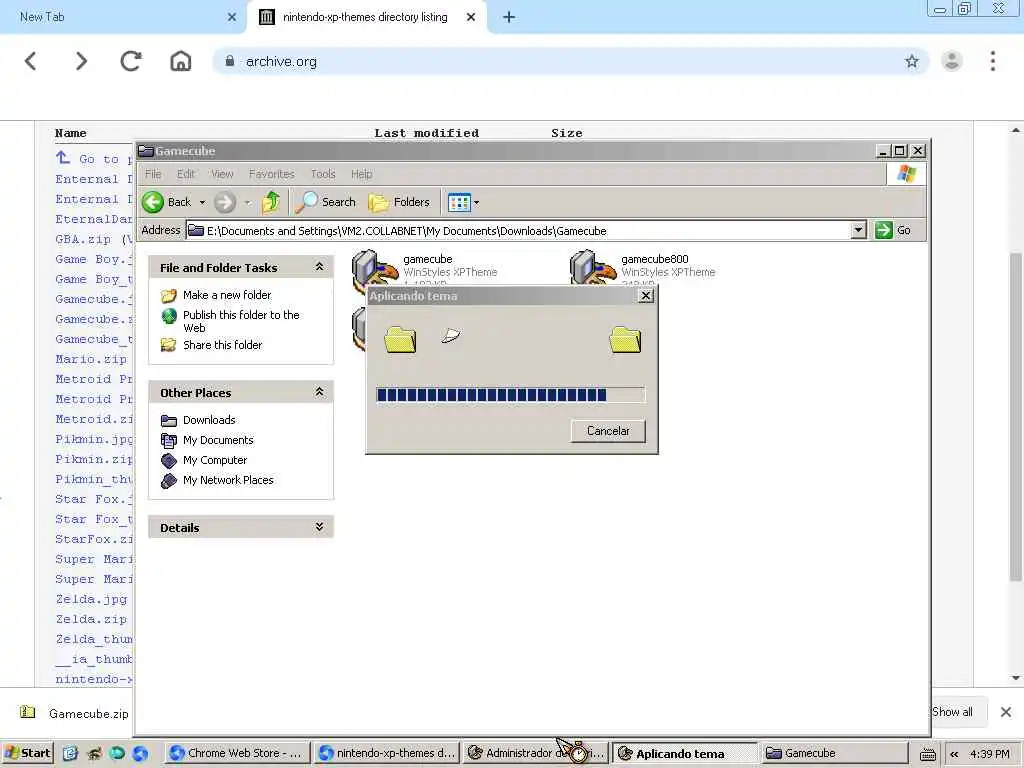Go to My Network Places

point(228,480)
